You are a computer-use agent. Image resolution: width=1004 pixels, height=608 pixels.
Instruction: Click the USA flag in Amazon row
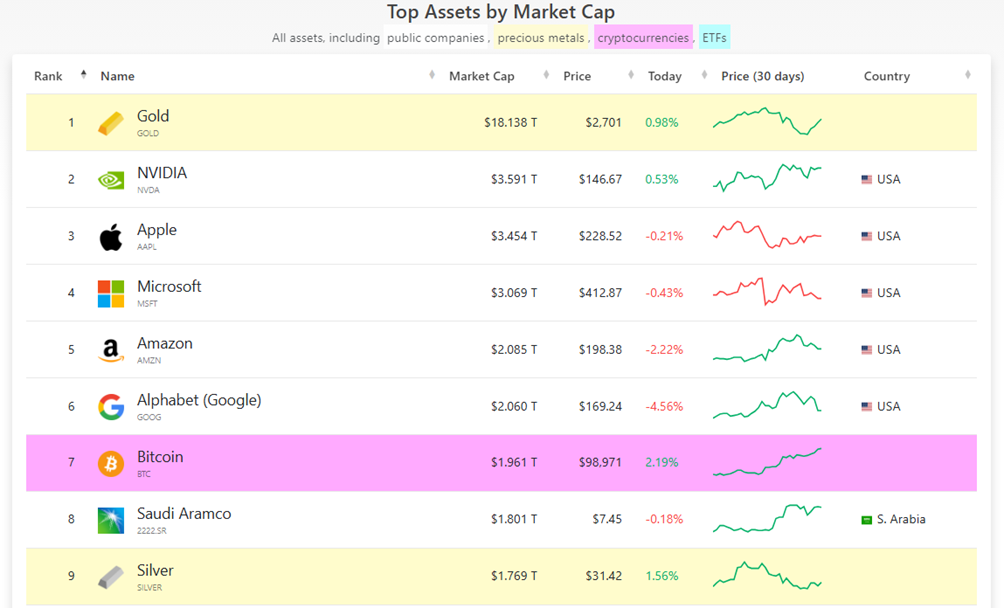(866, 350)
